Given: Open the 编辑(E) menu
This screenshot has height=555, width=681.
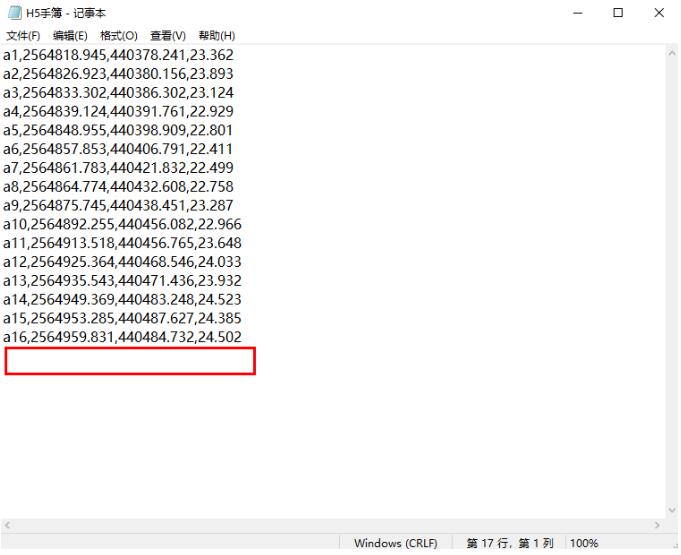Looking at the screenshot, I should pyautogui.click(x=70, y=36).
